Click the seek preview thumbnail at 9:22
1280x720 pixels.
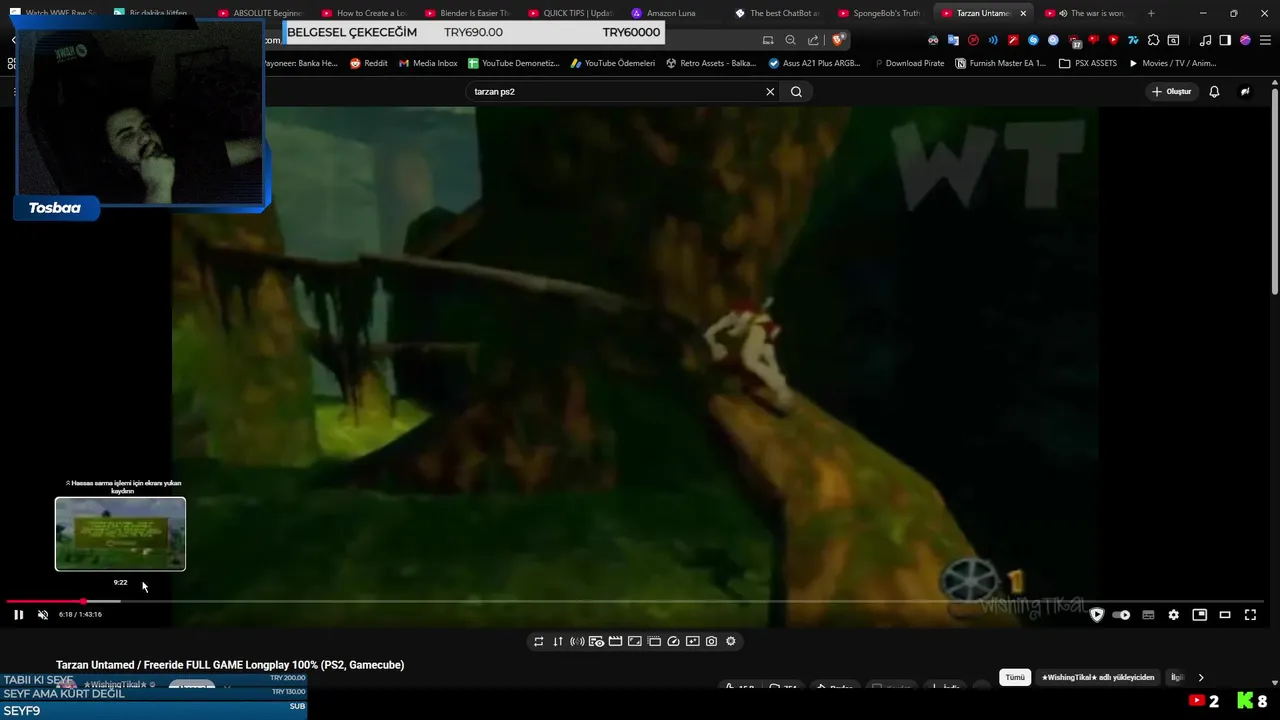(x=120, y=534)
